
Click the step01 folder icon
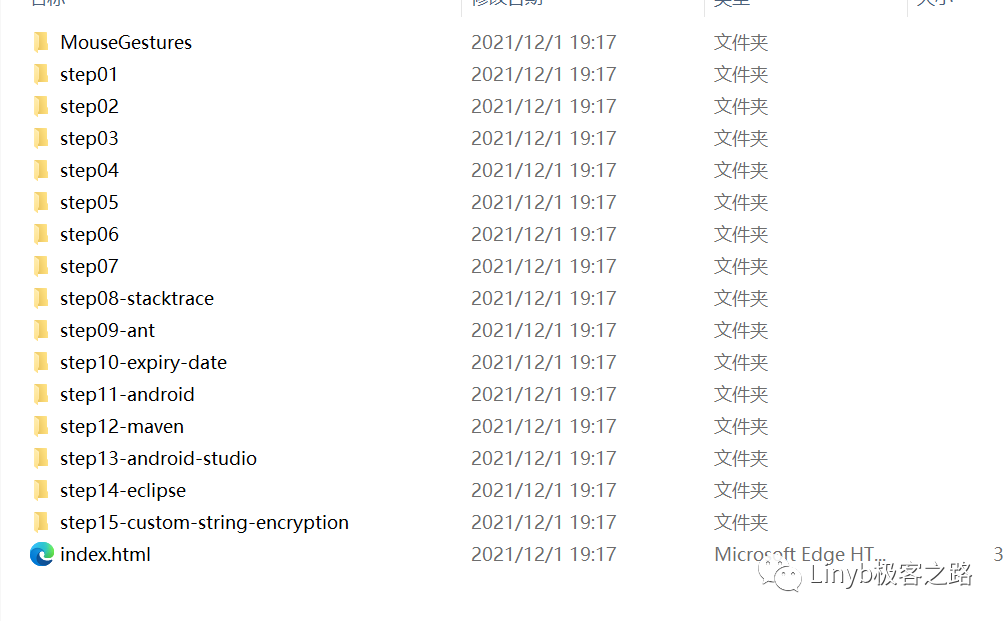coord(41,74)
